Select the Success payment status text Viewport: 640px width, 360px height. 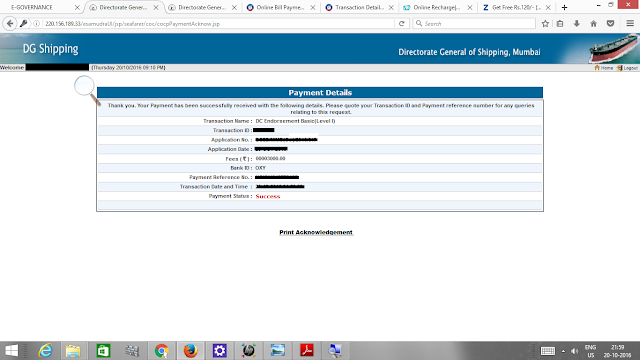268,196
